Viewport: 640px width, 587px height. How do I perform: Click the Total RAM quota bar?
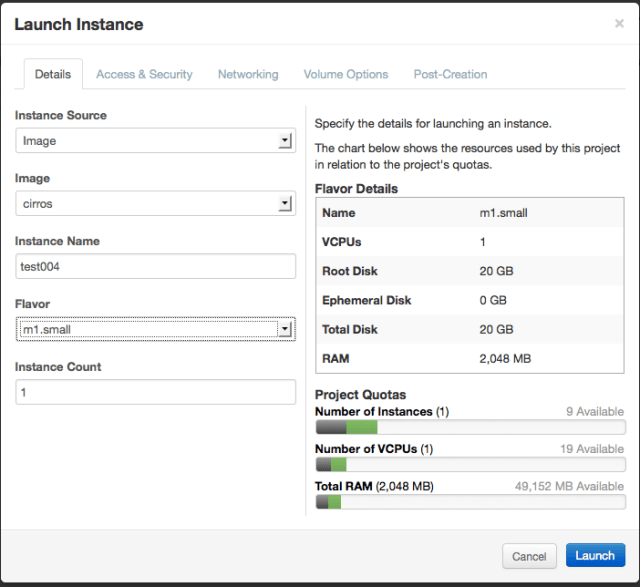click(x=469, y=502)
